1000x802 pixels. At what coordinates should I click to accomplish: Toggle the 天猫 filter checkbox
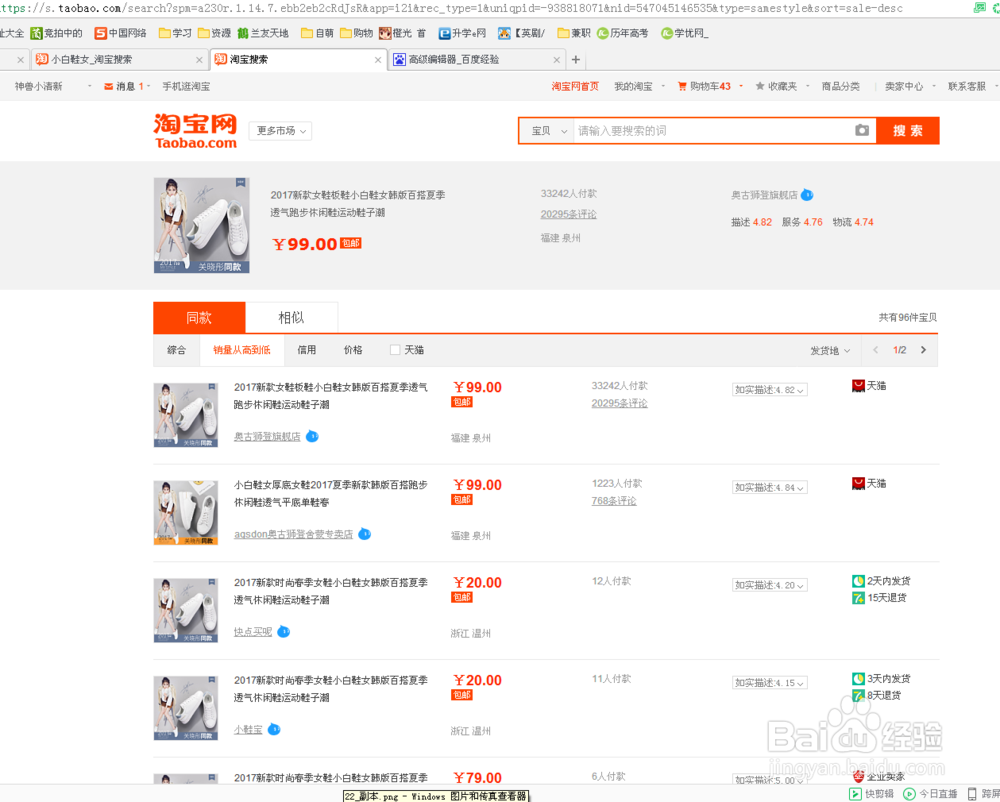(x=395, y=350)
